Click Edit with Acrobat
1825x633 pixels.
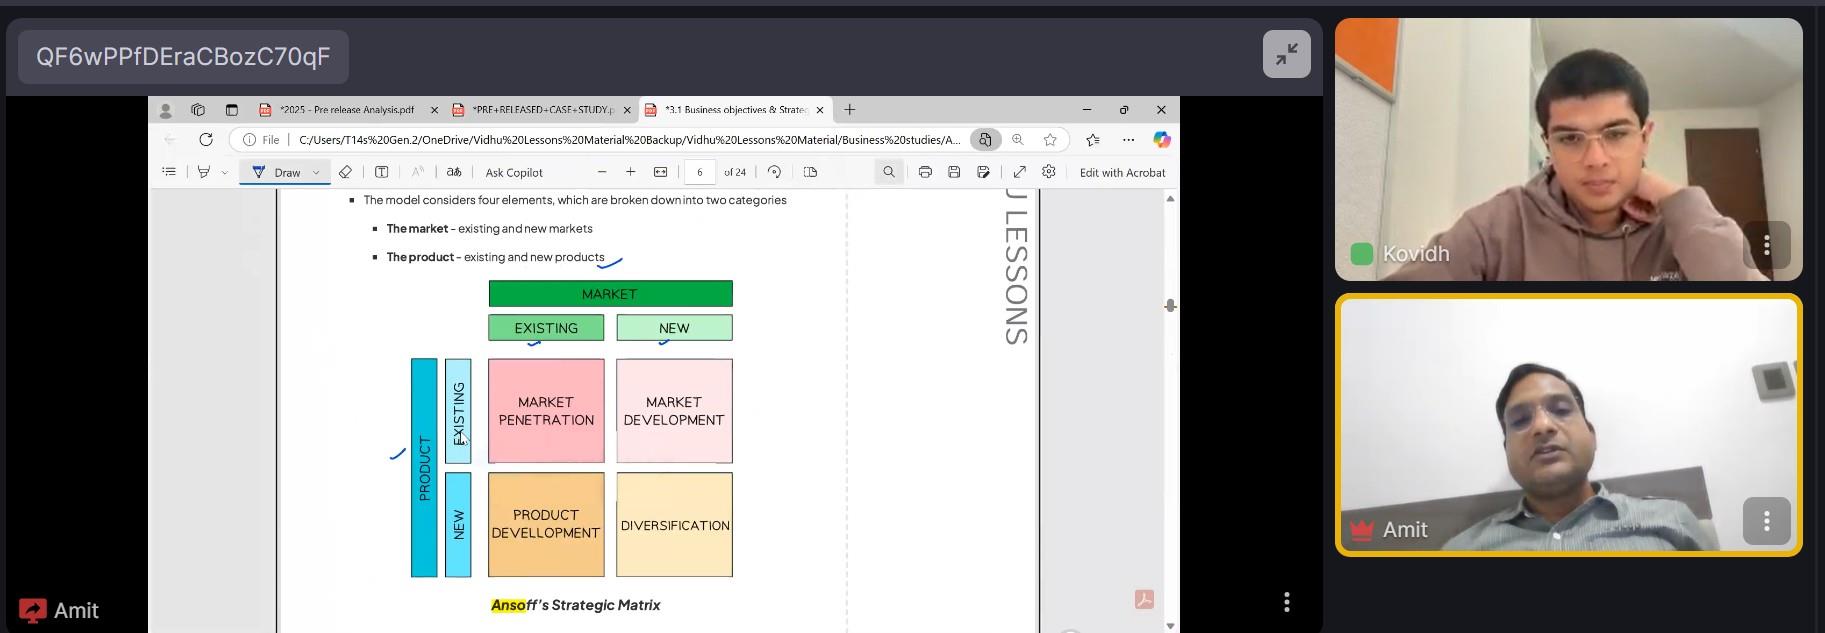(1122, 172)
